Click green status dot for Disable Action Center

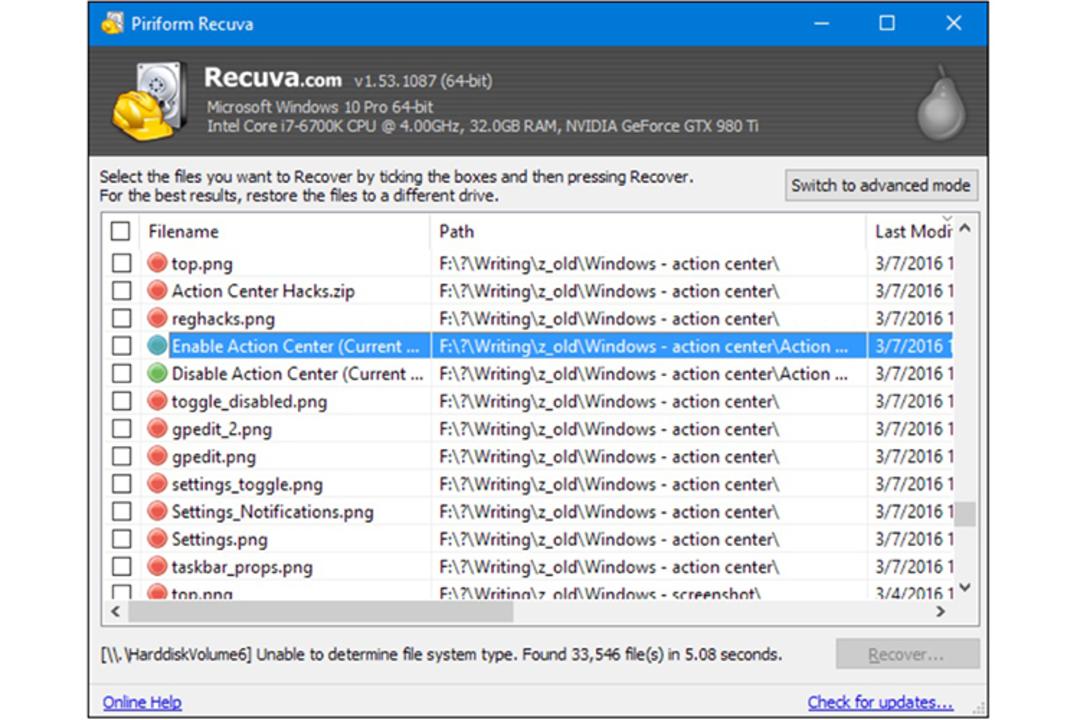click(157, 373)
